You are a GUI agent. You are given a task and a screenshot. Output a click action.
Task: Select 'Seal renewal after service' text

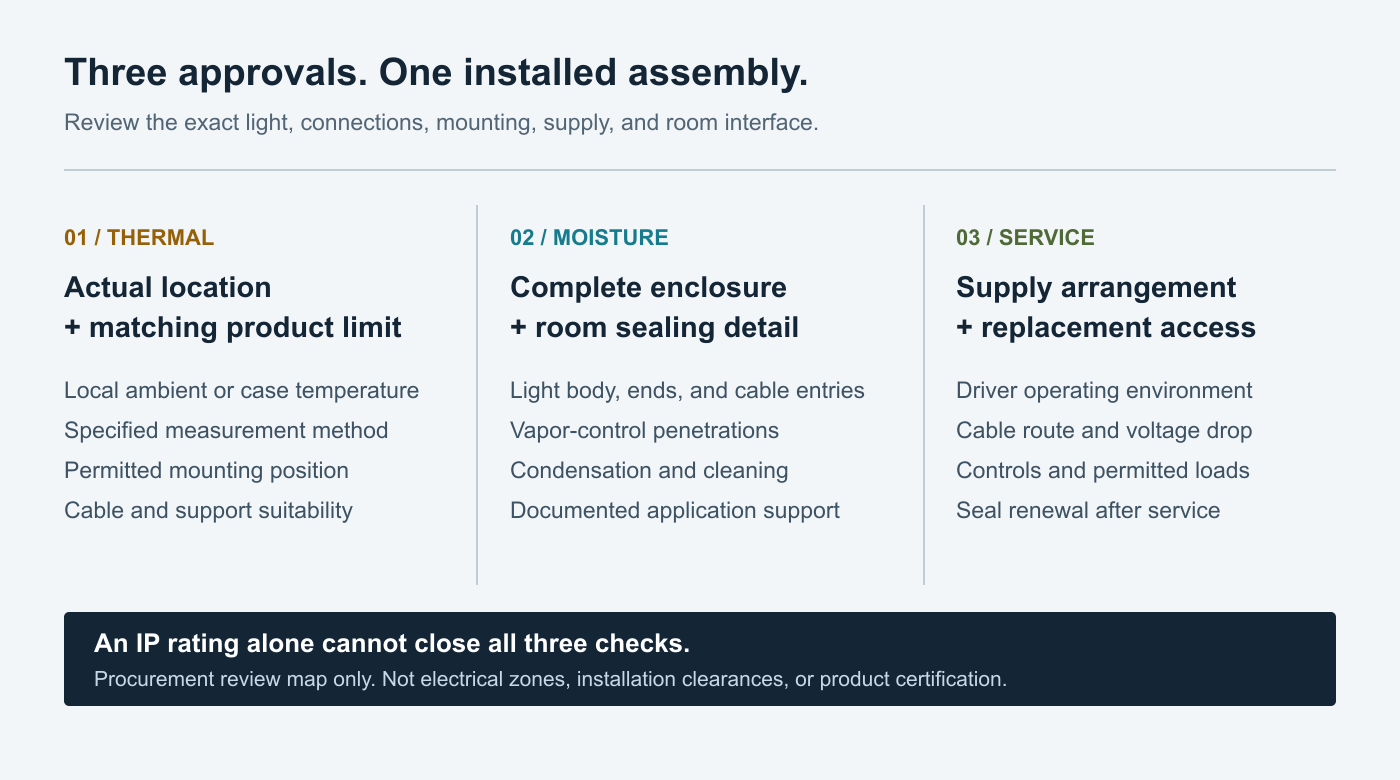click(1088, 511)
